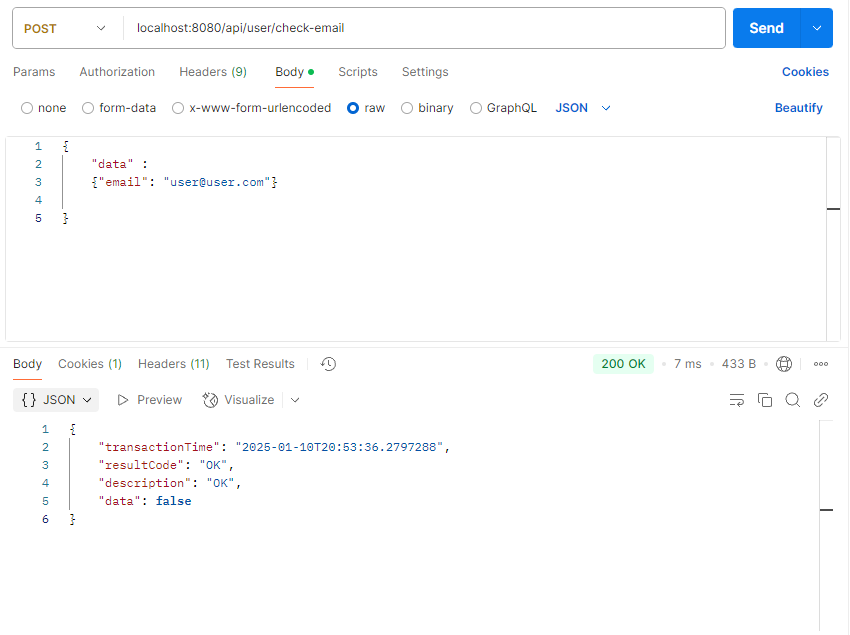Open the response Cookies (1) tab

[90, 364]
